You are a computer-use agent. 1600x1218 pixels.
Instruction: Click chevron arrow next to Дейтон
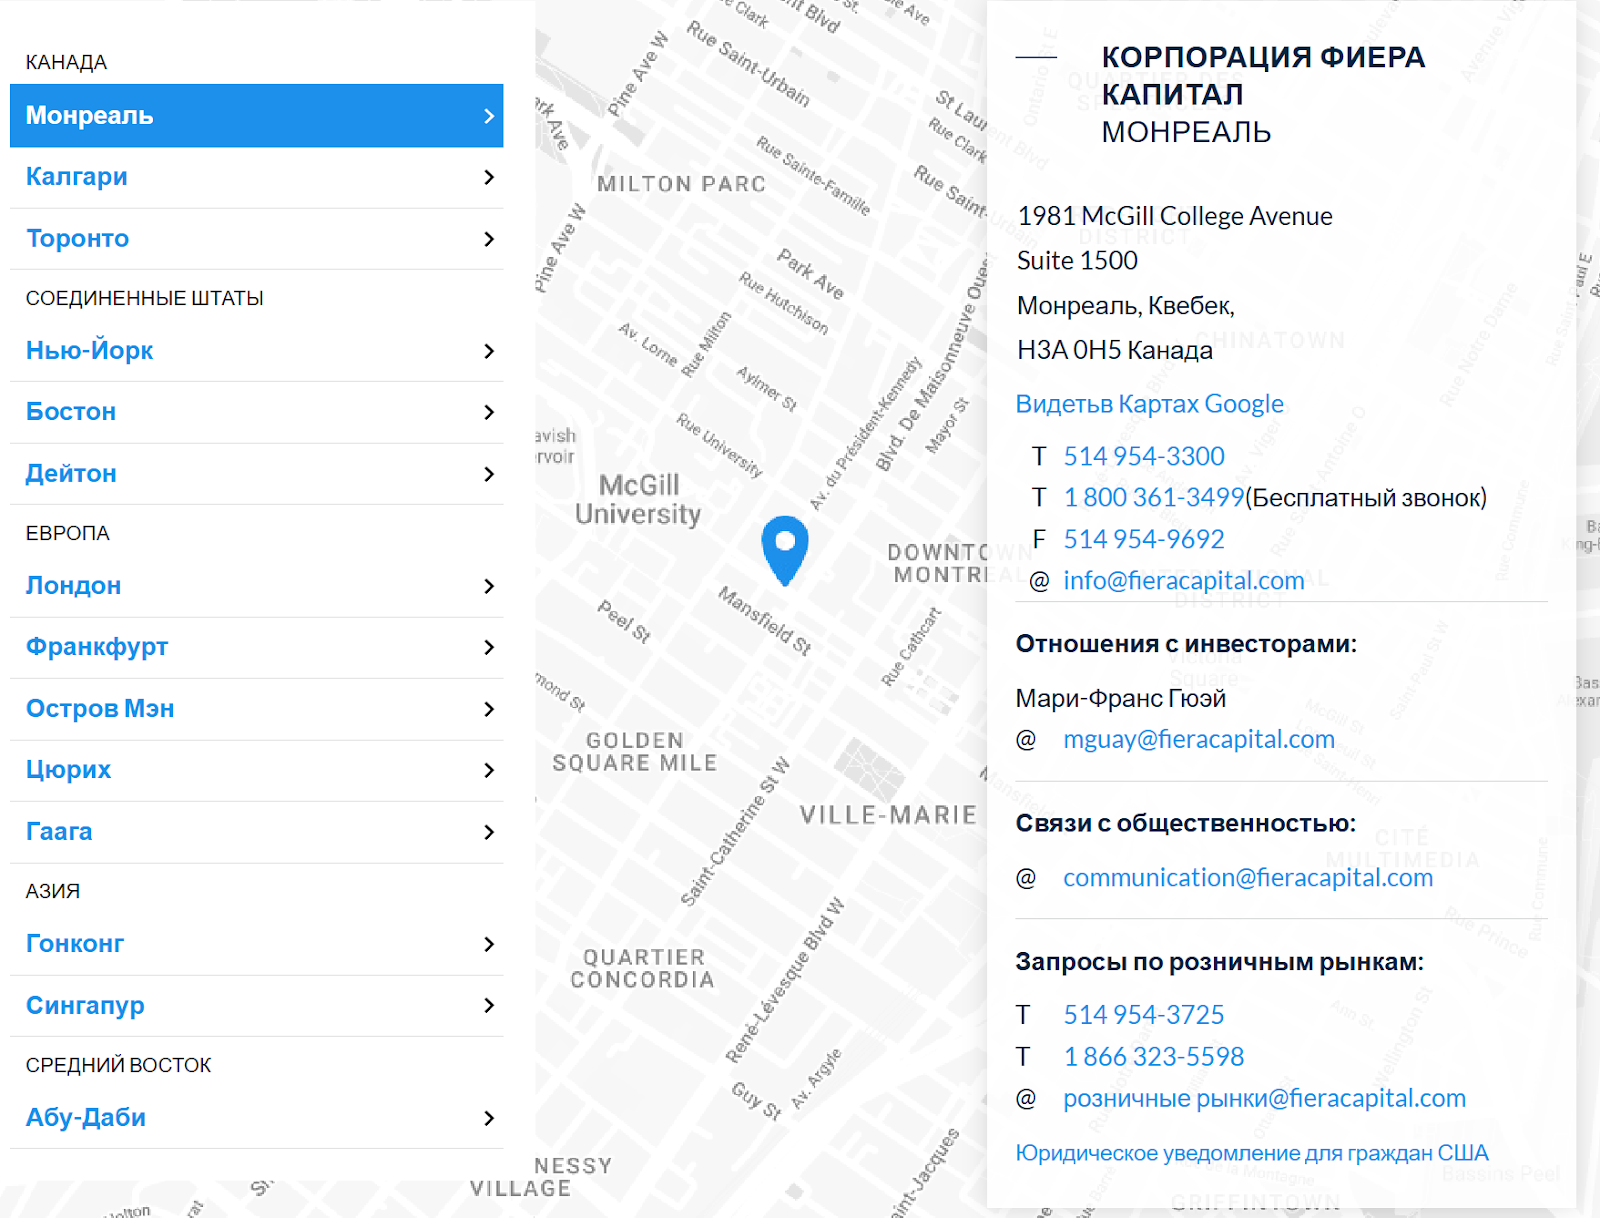pyautogui.click(x=489, y=474)
